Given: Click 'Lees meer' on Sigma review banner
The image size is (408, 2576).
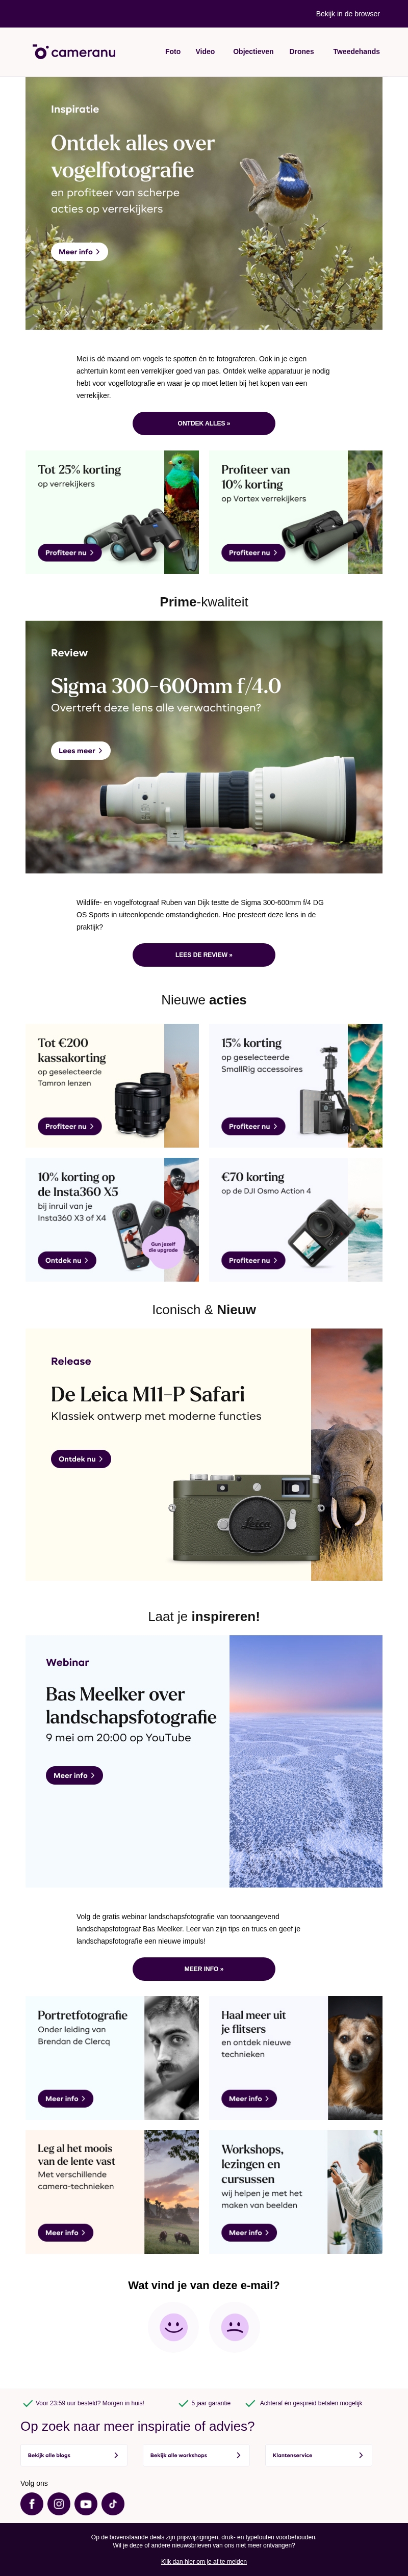Looking at the screenshot, I should pos(81,750).
